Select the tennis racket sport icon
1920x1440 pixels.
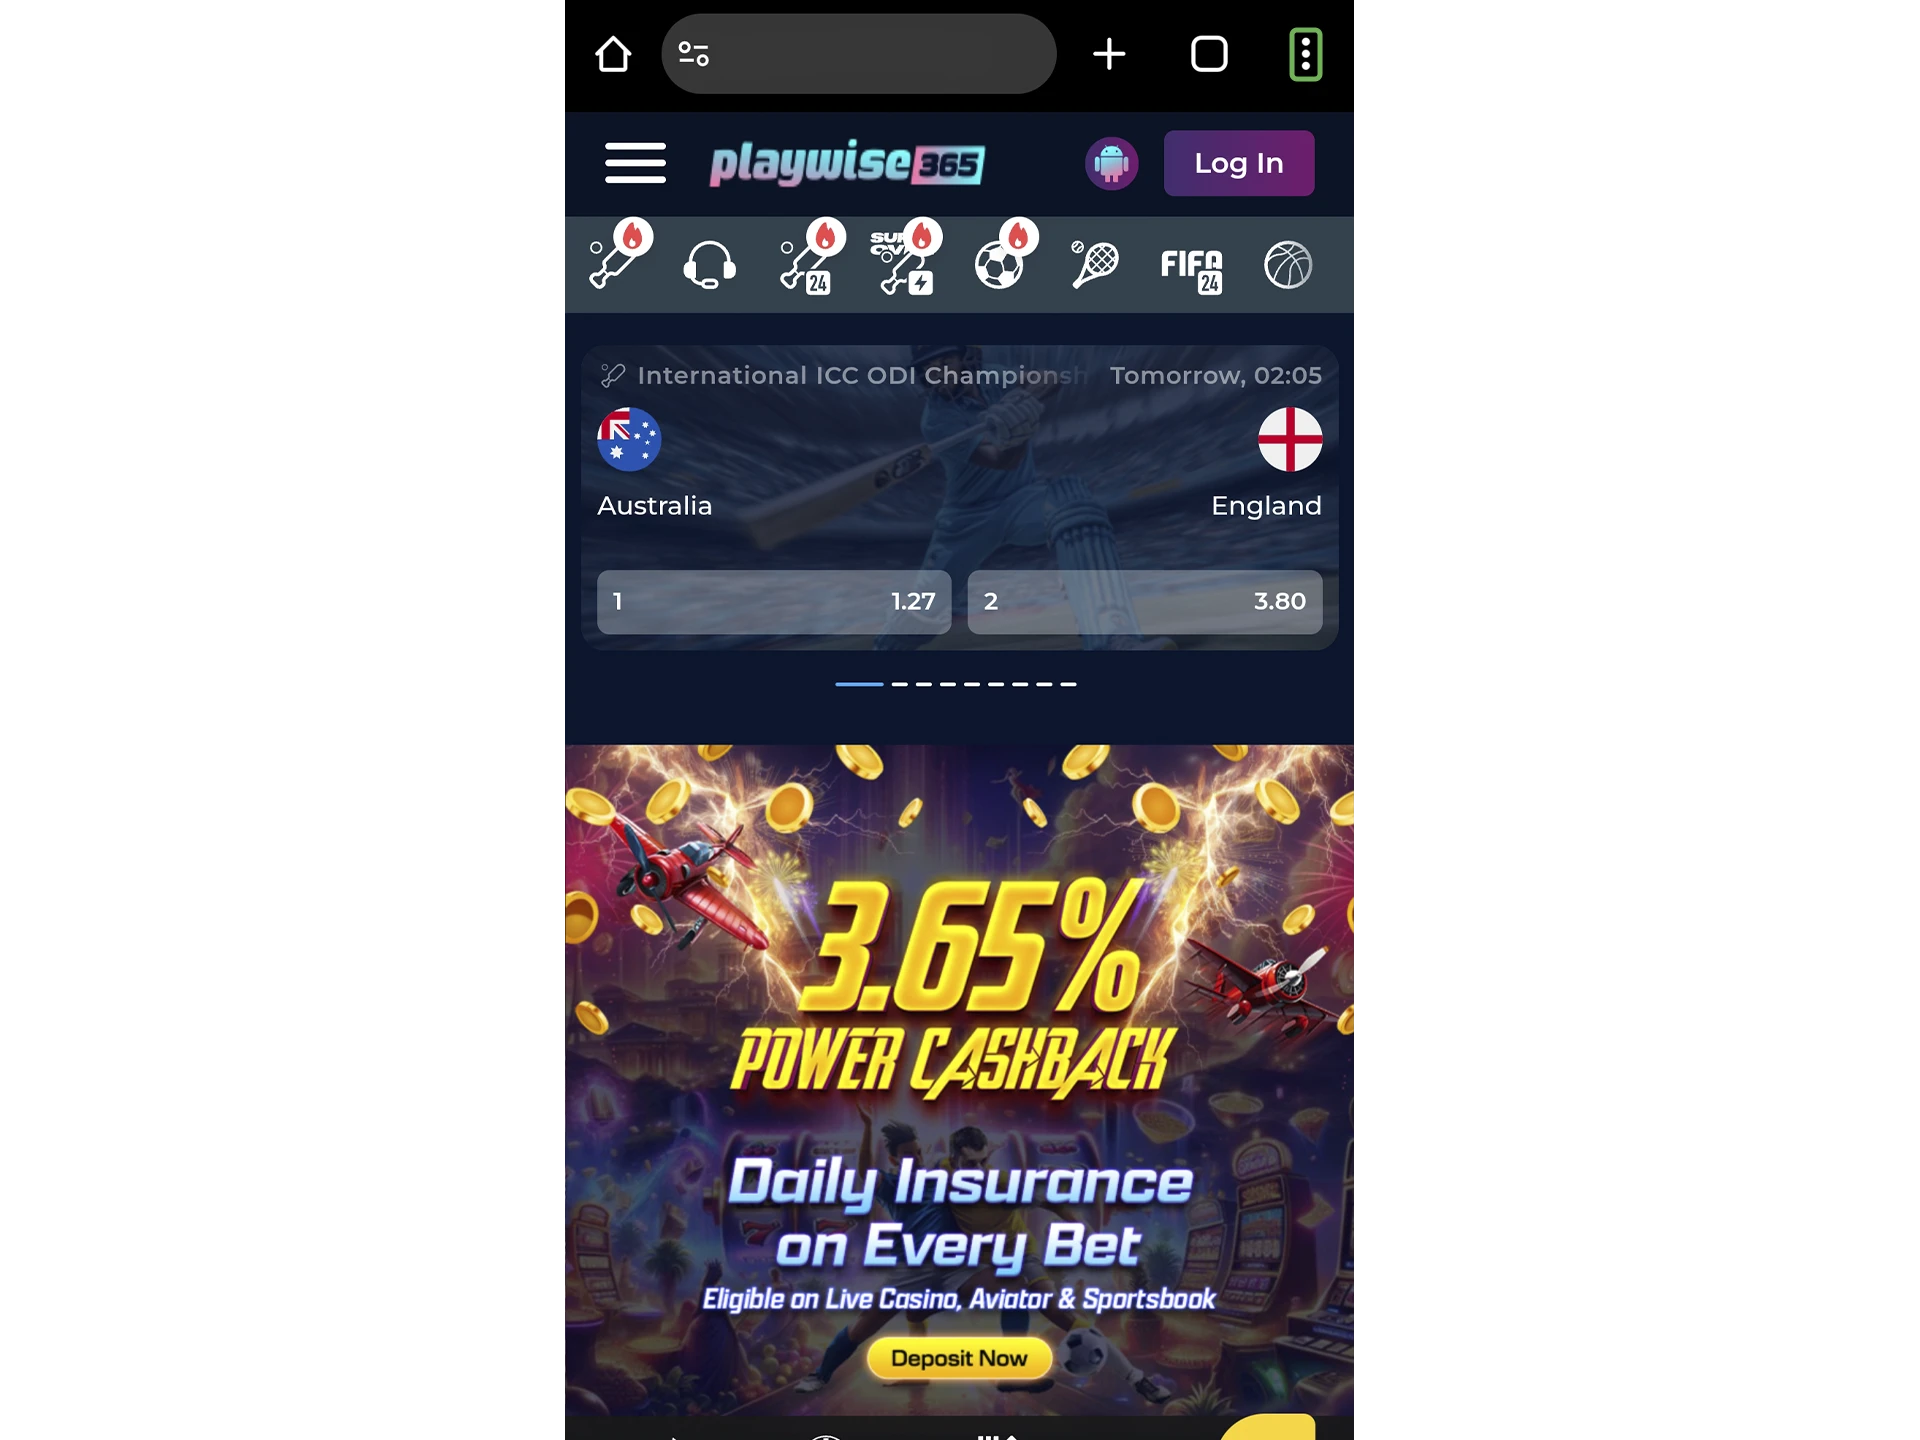(x=1095, y=263)
